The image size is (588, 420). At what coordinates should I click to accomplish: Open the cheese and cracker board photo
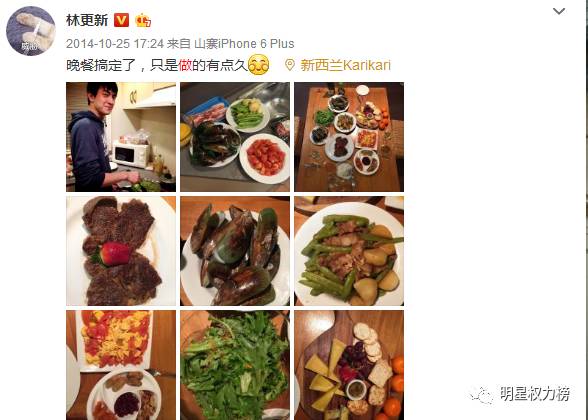click(x=349, y=365)
